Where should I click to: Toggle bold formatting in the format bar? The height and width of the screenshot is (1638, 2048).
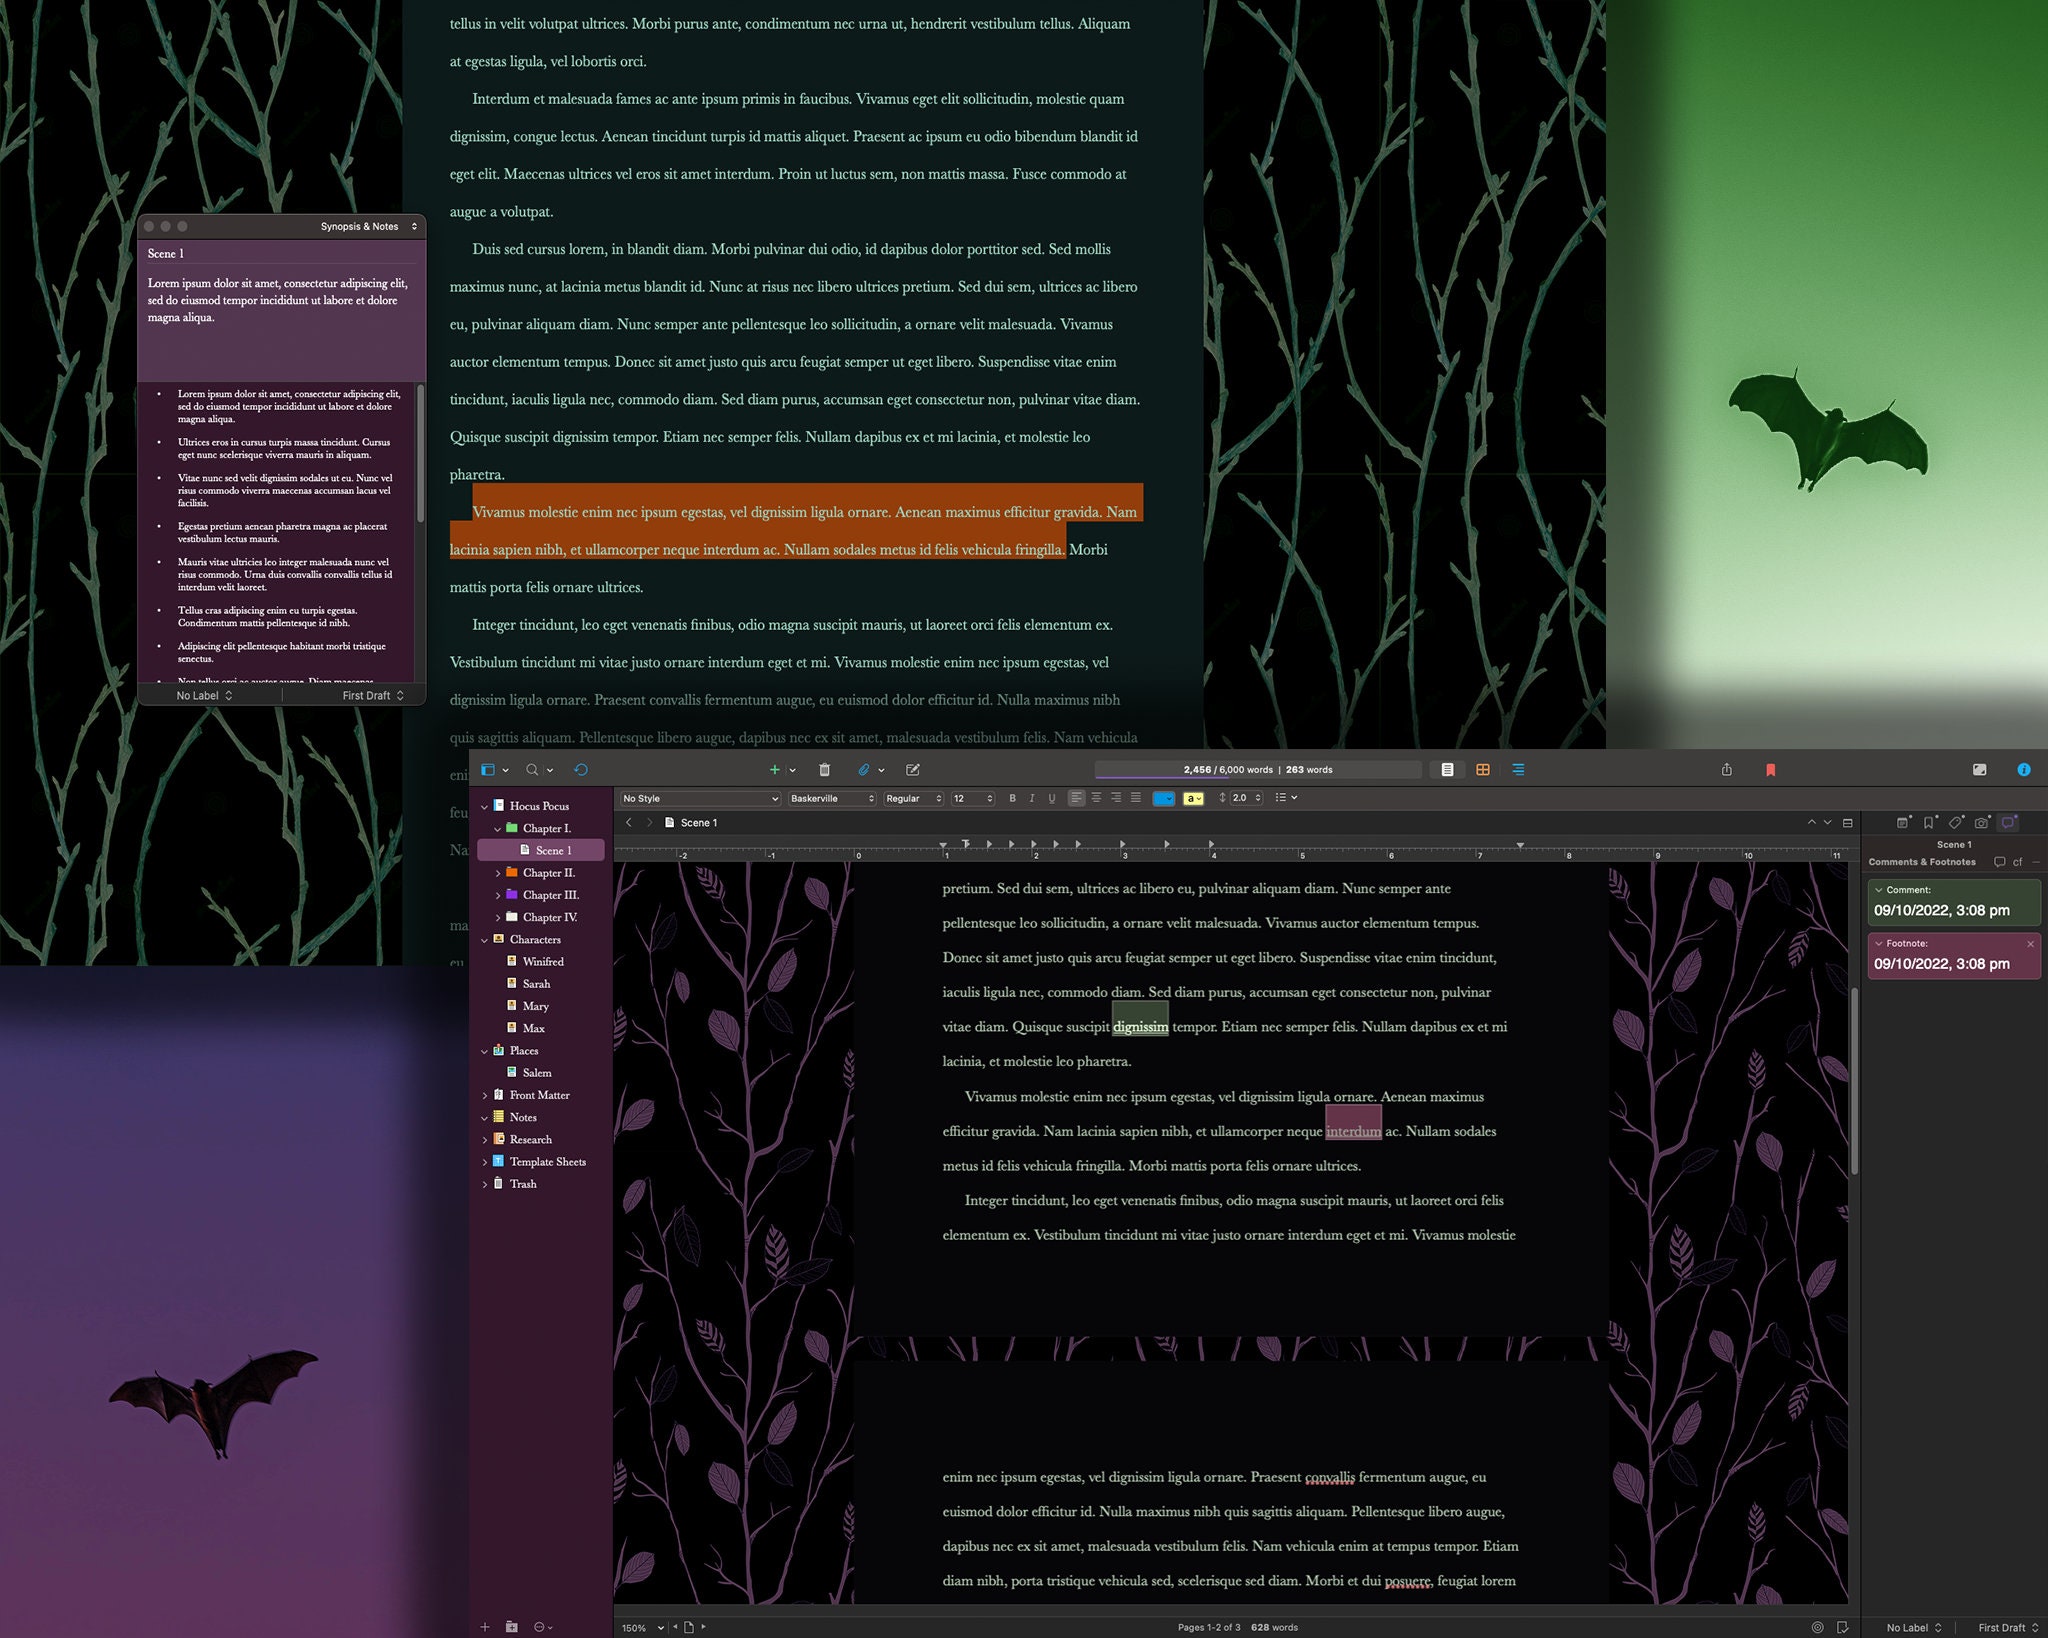1012,798
